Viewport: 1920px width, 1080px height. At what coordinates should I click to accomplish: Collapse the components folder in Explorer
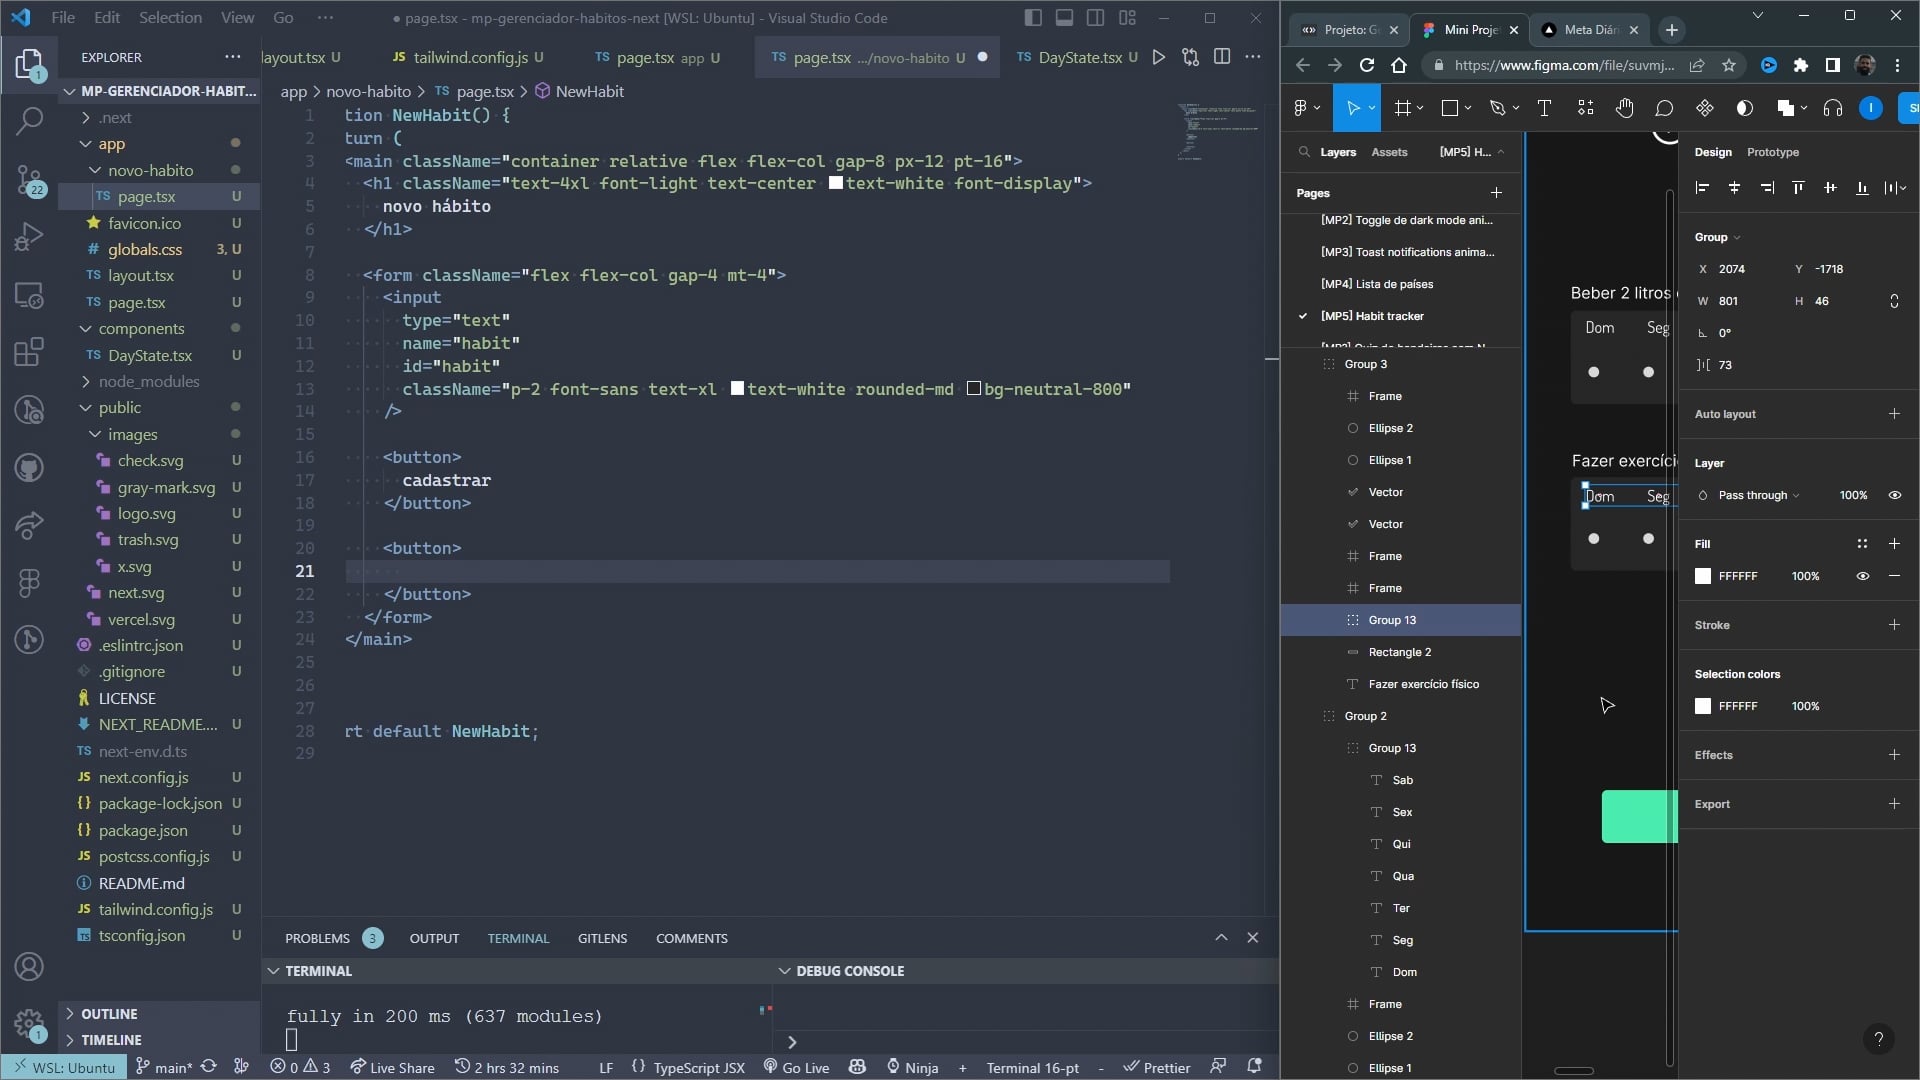(x=140, y=328)
